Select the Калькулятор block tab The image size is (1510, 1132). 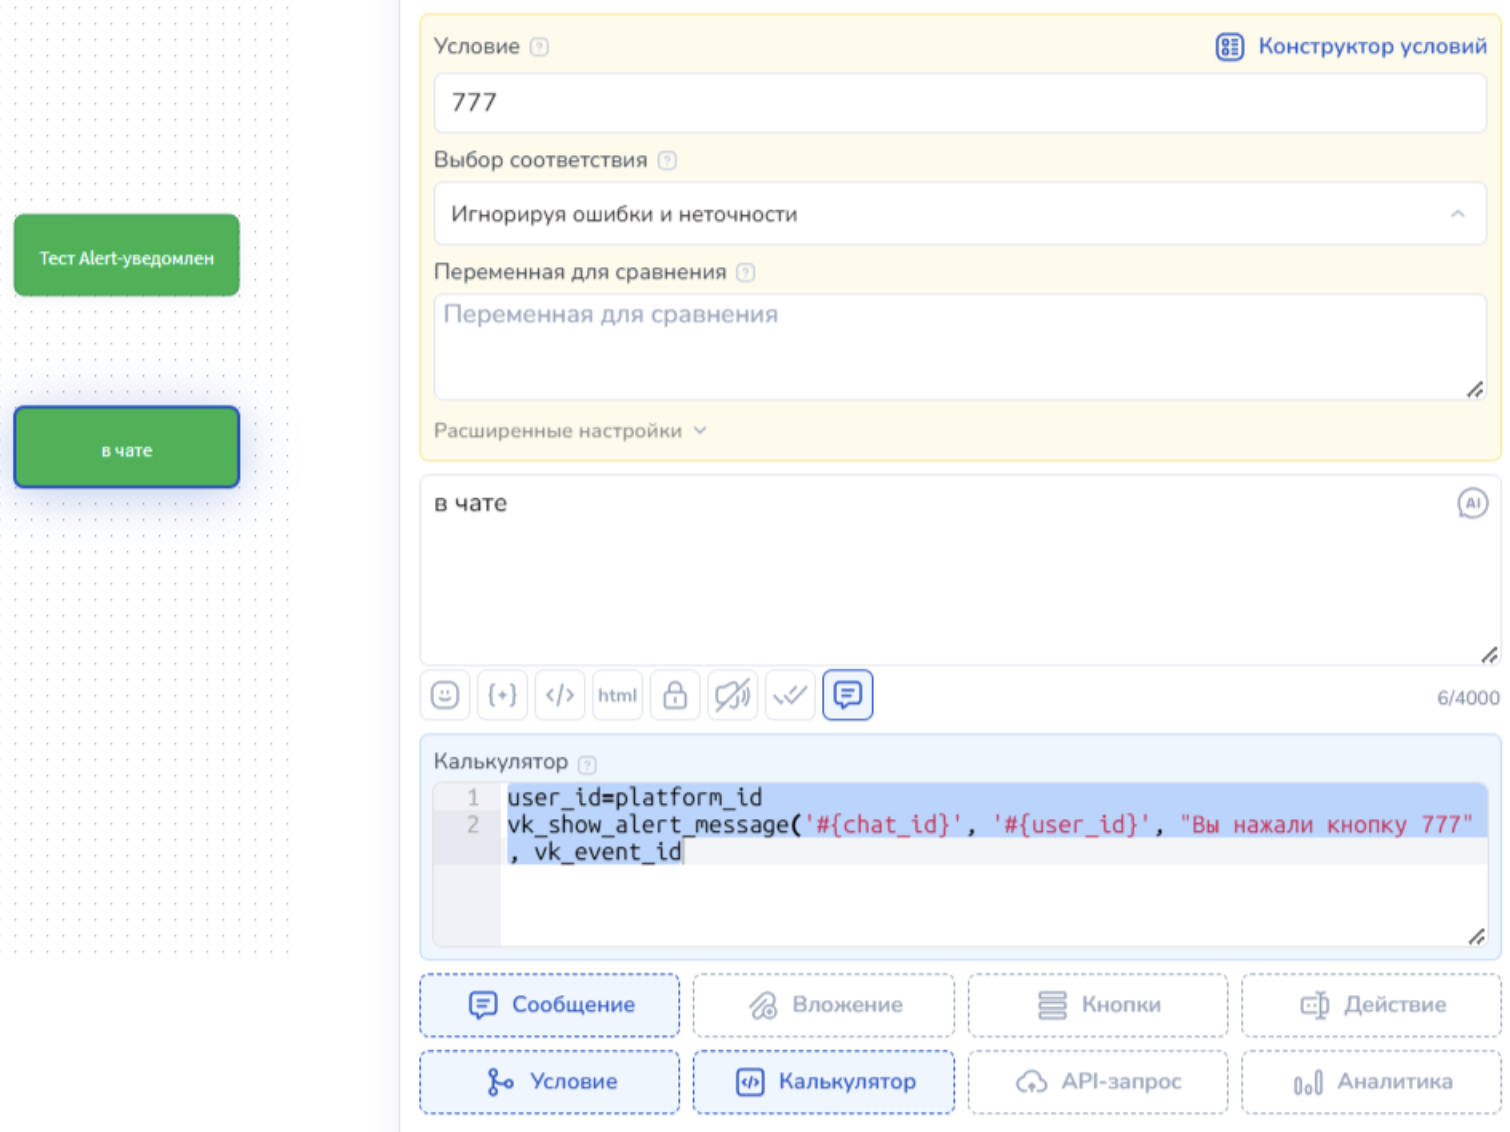pos(824,1082)
